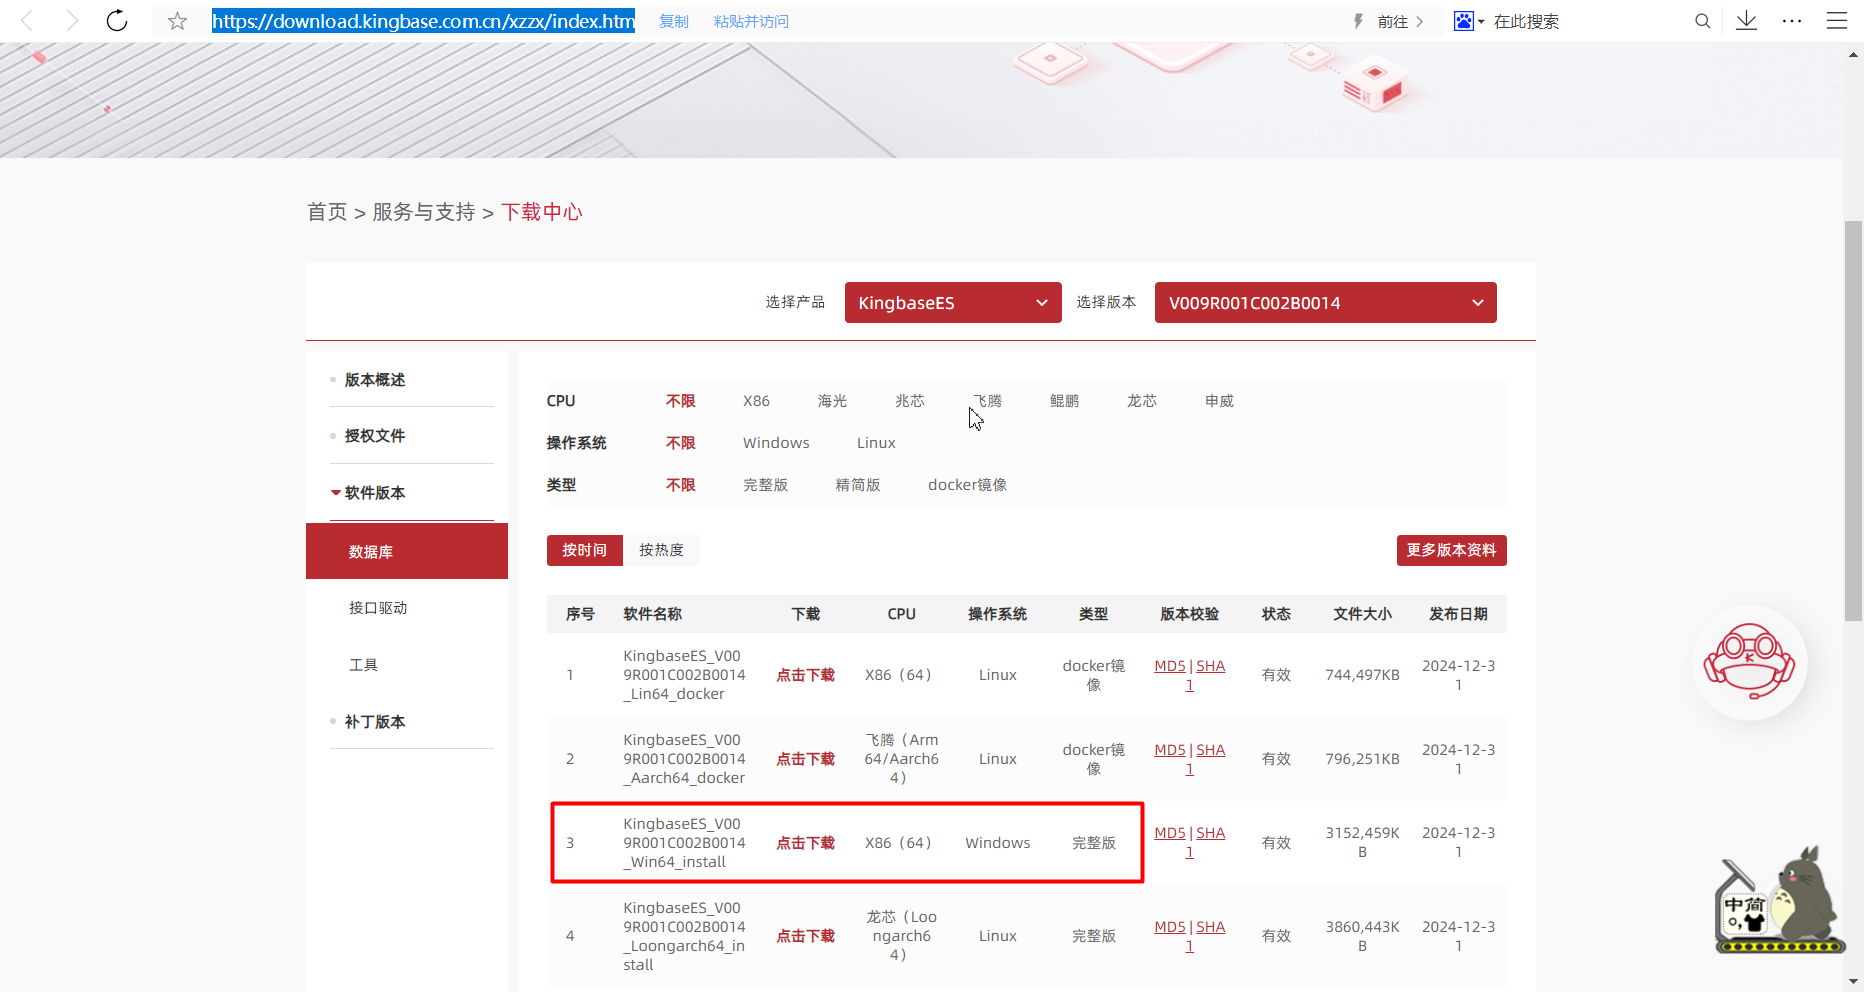
Task: Filter CPU by X86
Action: click(756, 400)
